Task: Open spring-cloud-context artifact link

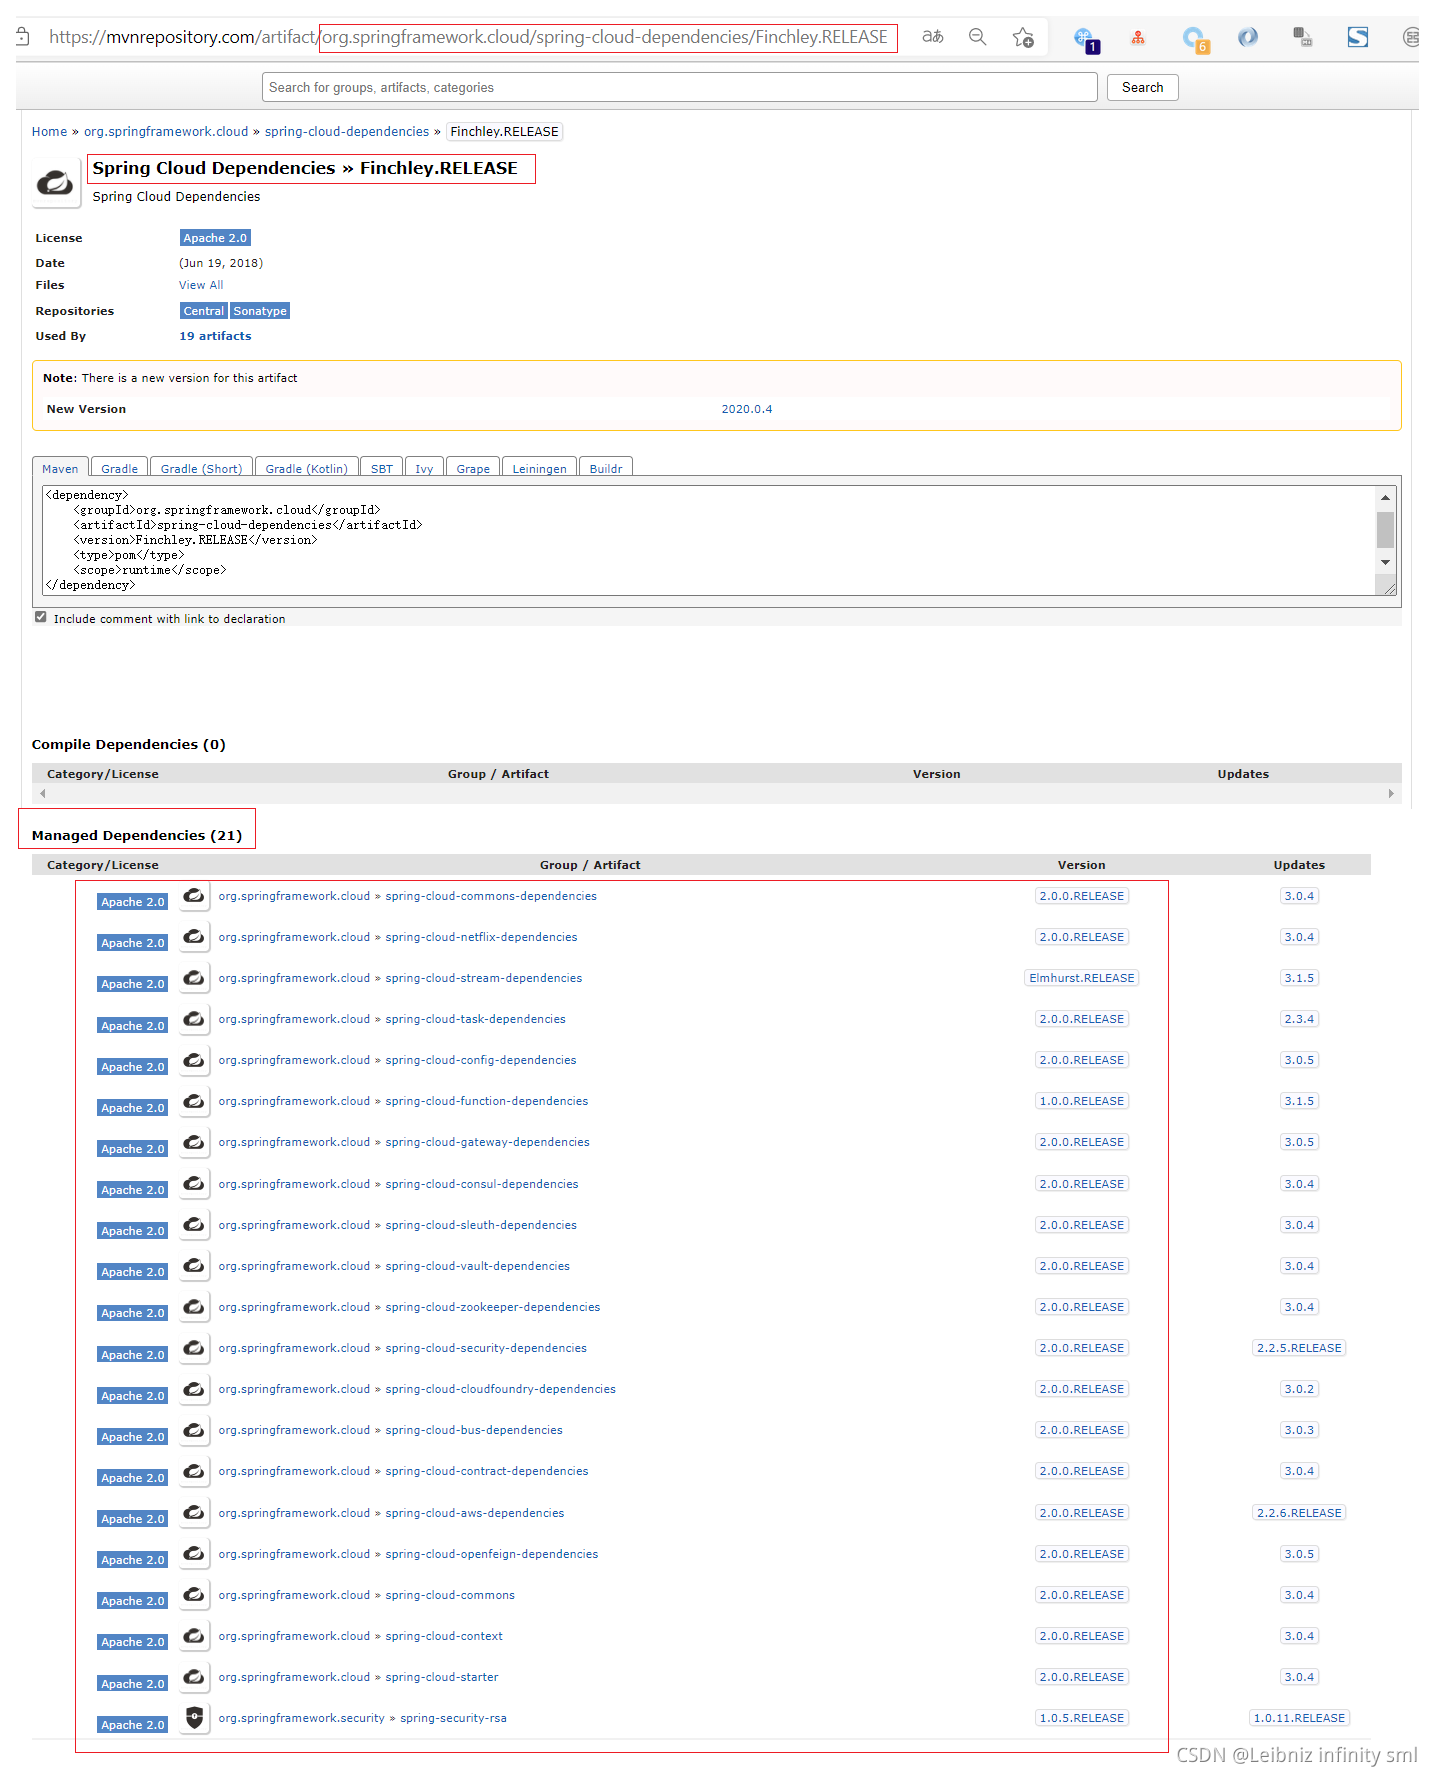Action: click(x=444, y=1636)
